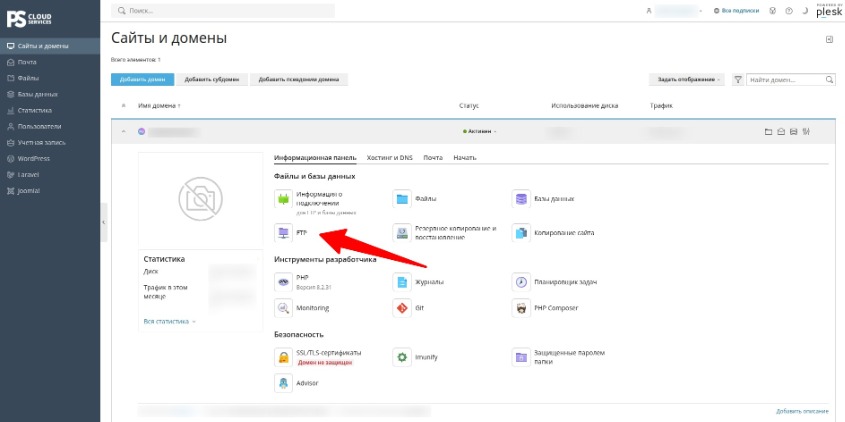Click the help question mark icon

click(x=789, y=11)
